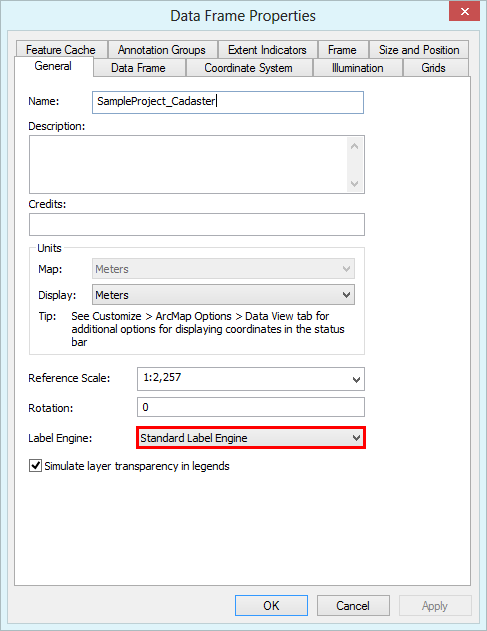Open the Annotation Groups tab
487x631 pixels.
click(162, 49)
